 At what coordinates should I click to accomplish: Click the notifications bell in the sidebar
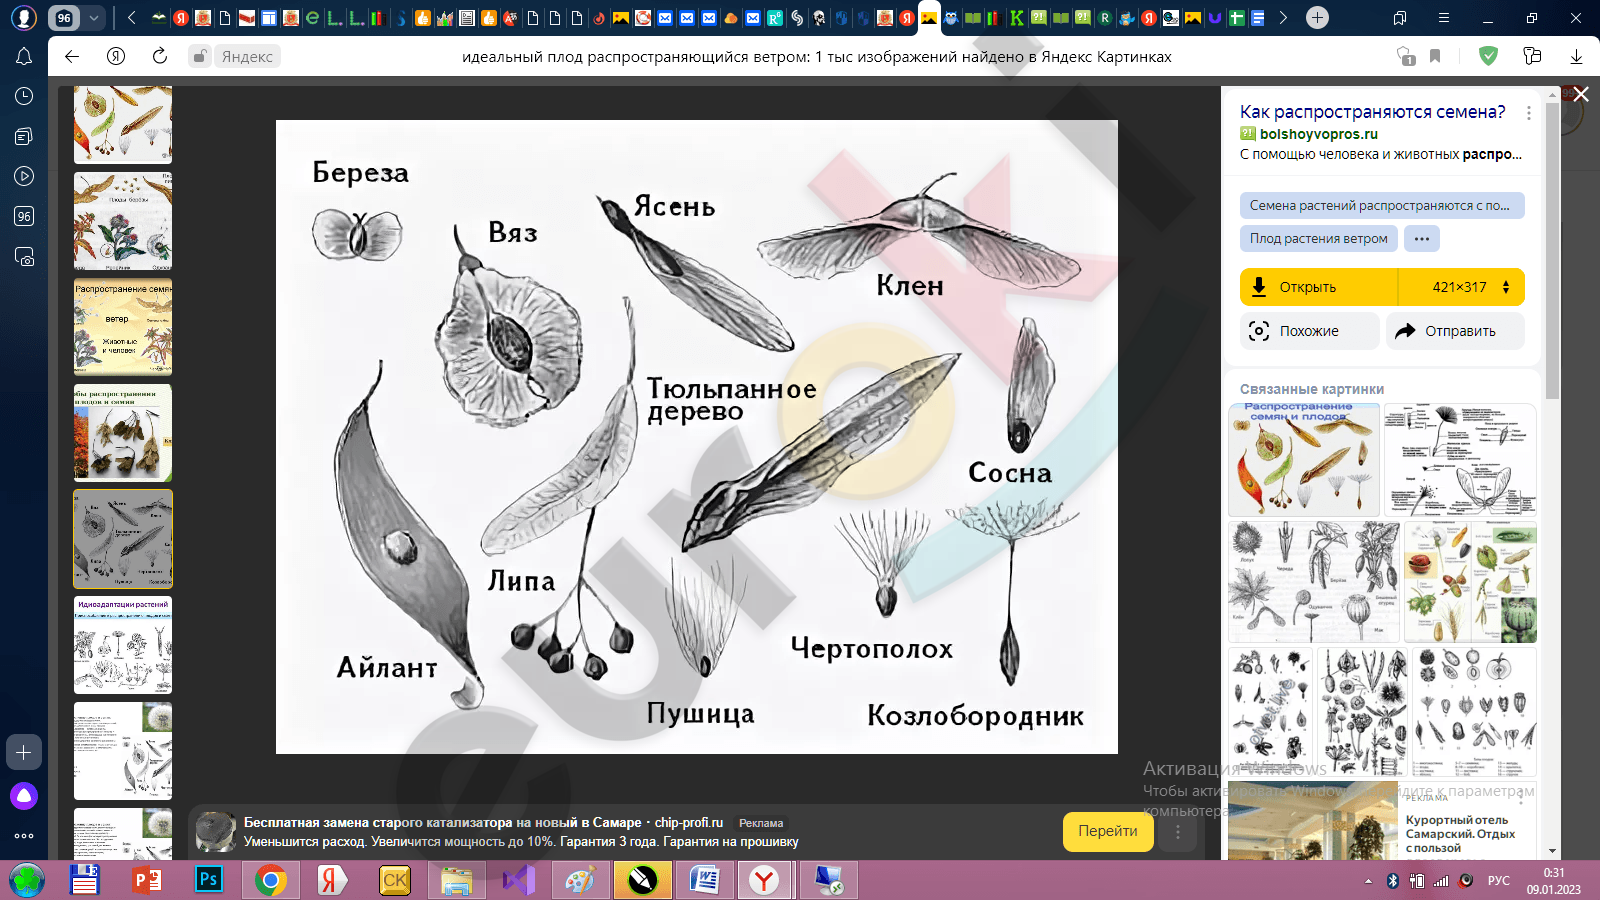coord(24,57)
